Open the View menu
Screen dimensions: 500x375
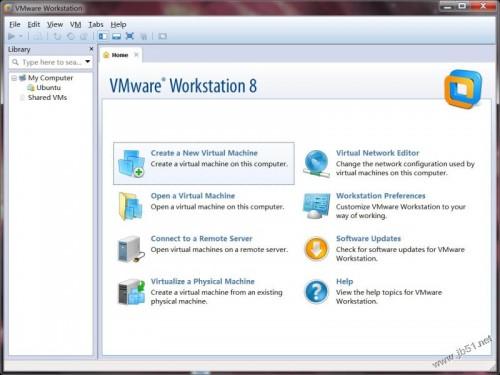(55, 25)
